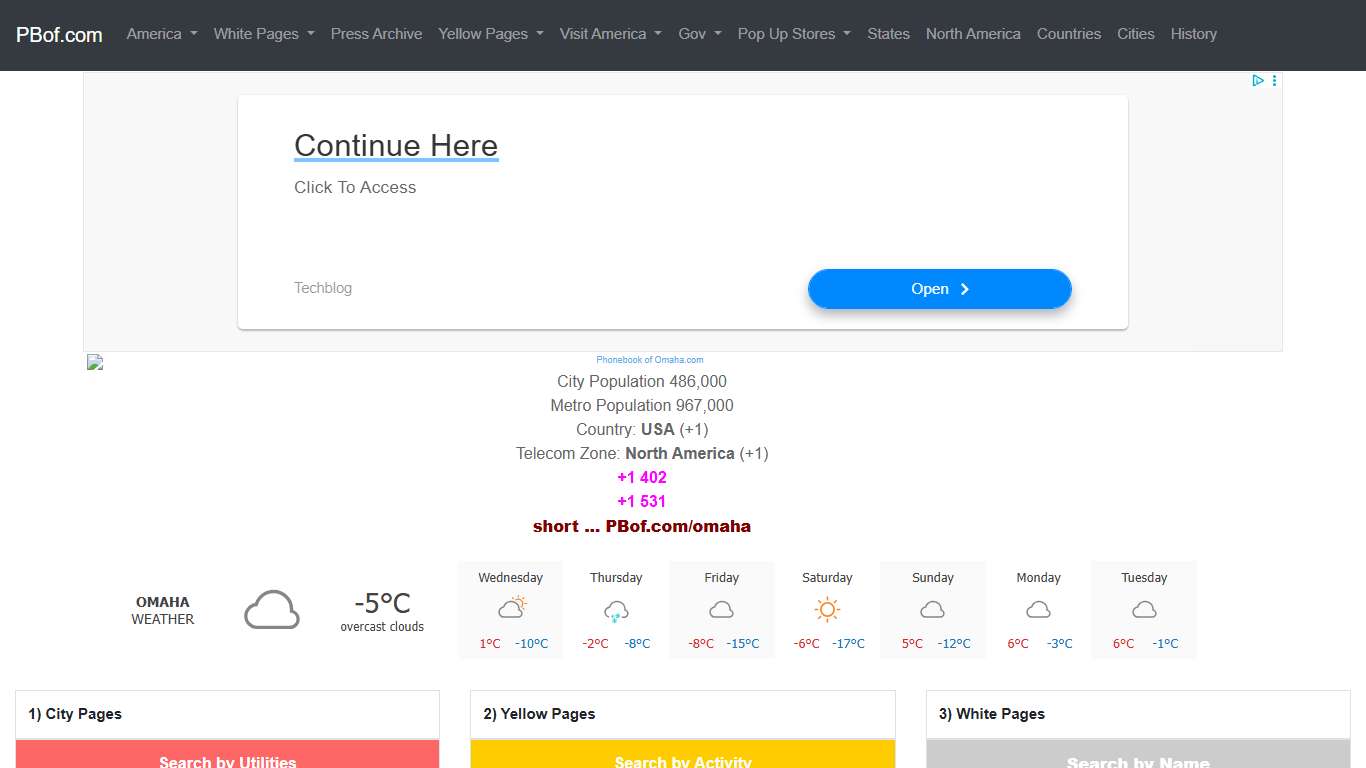Image resolution: width=1366 pixels, height=768 pixels.
Task: Expand the Gov dropdown menu
Action: pos(699,34)
